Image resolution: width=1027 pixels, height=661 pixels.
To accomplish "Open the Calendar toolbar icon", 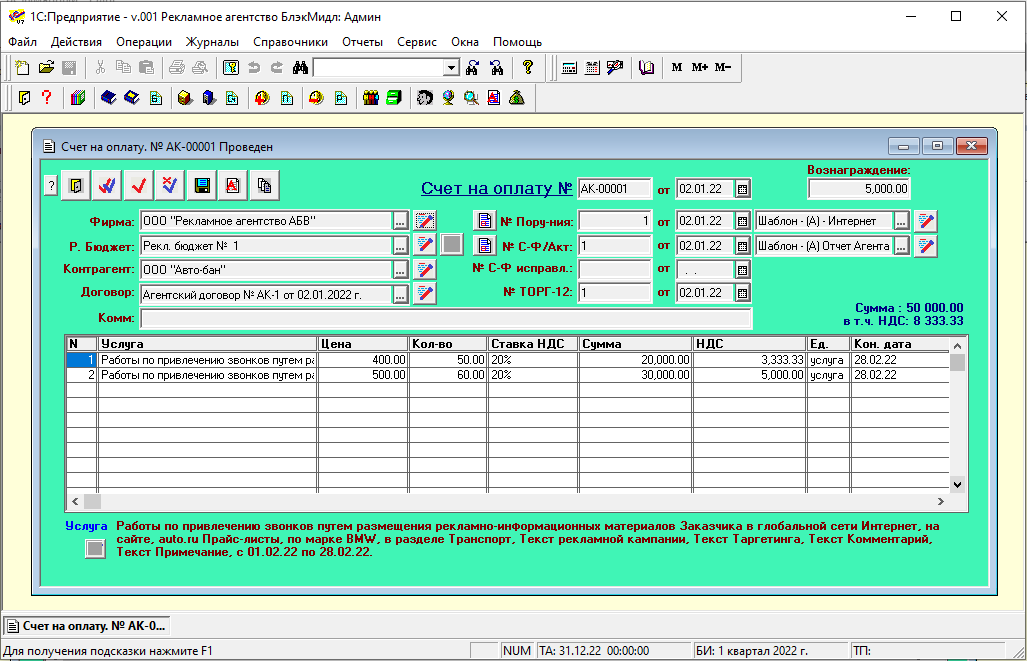I will click(592, 67).
